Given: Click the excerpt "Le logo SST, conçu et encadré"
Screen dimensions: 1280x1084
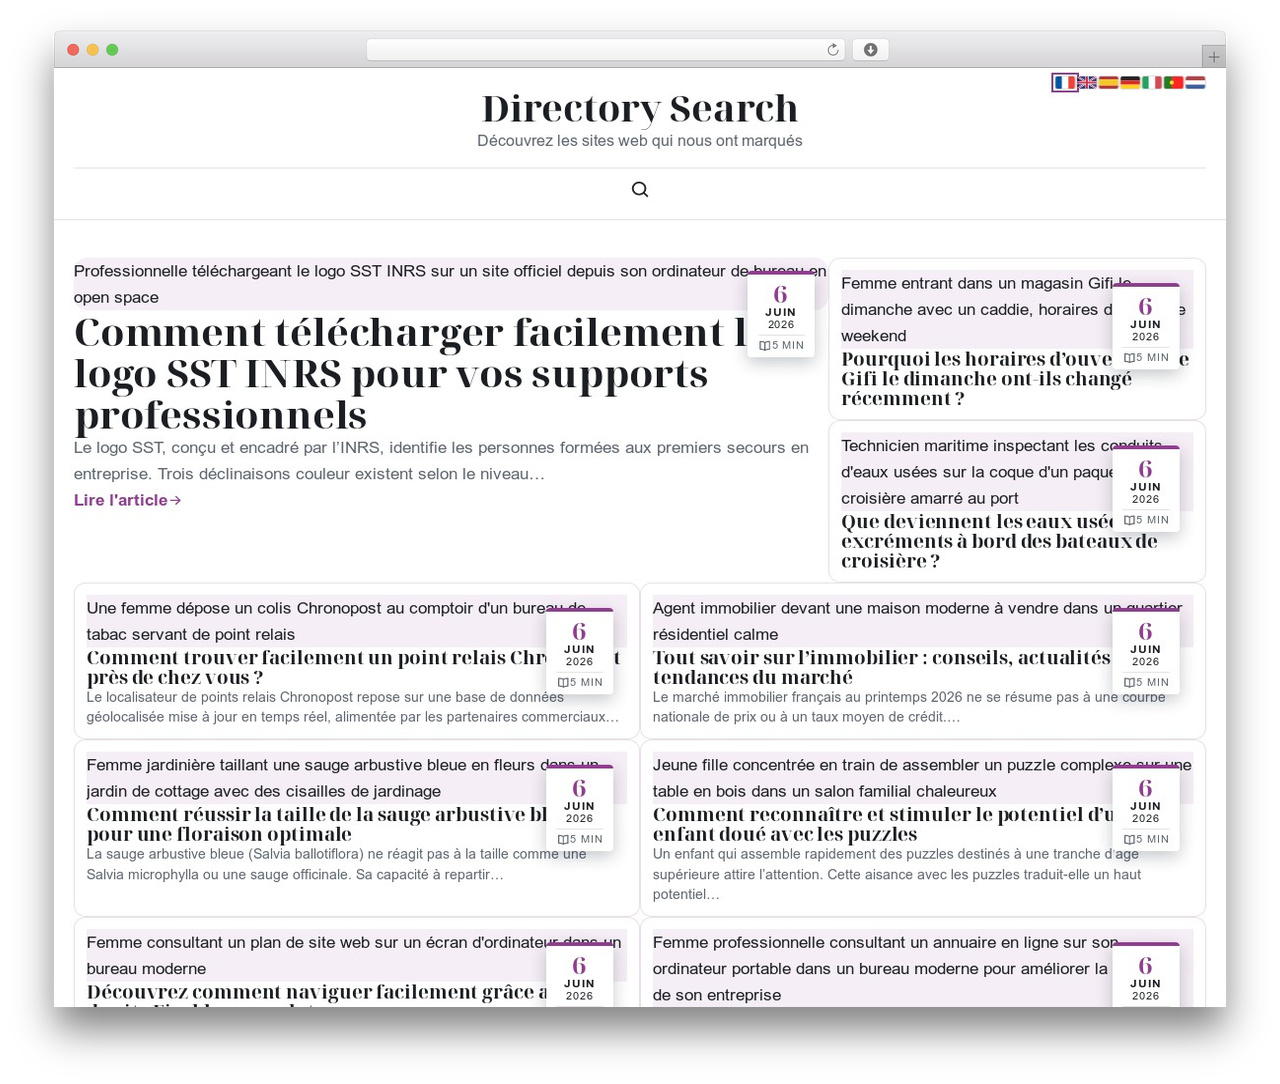Looking at the screenshot, I should 441,461.
